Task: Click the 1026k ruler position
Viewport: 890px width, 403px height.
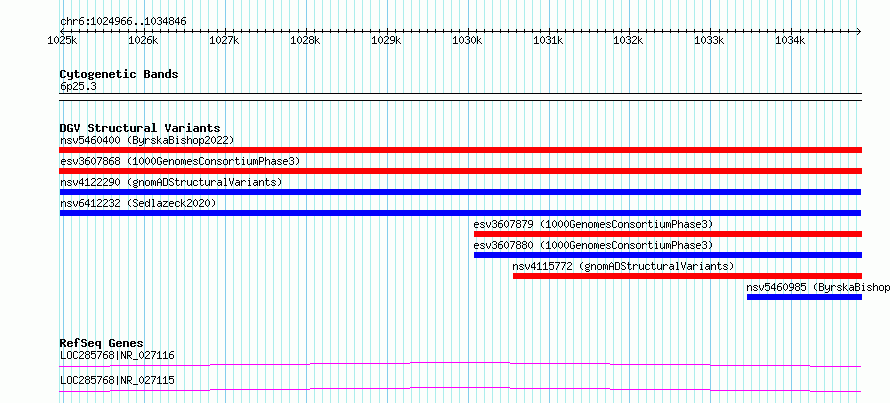Action: tap(144, 41)
